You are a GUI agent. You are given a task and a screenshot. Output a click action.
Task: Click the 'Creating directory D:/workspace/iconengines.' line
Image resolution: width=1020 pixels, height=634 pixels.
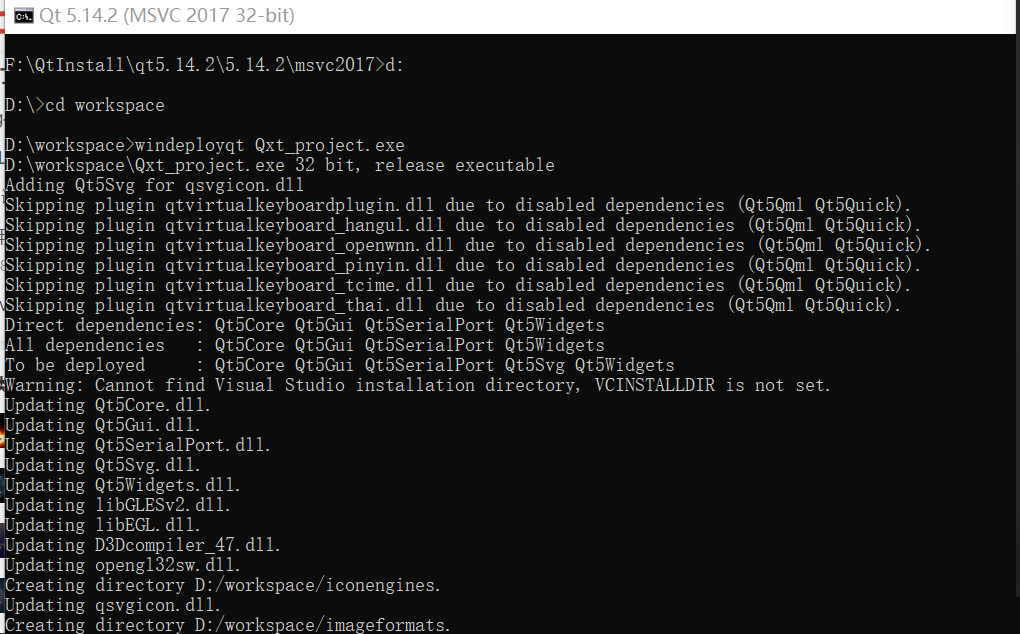tap(223, 585)
